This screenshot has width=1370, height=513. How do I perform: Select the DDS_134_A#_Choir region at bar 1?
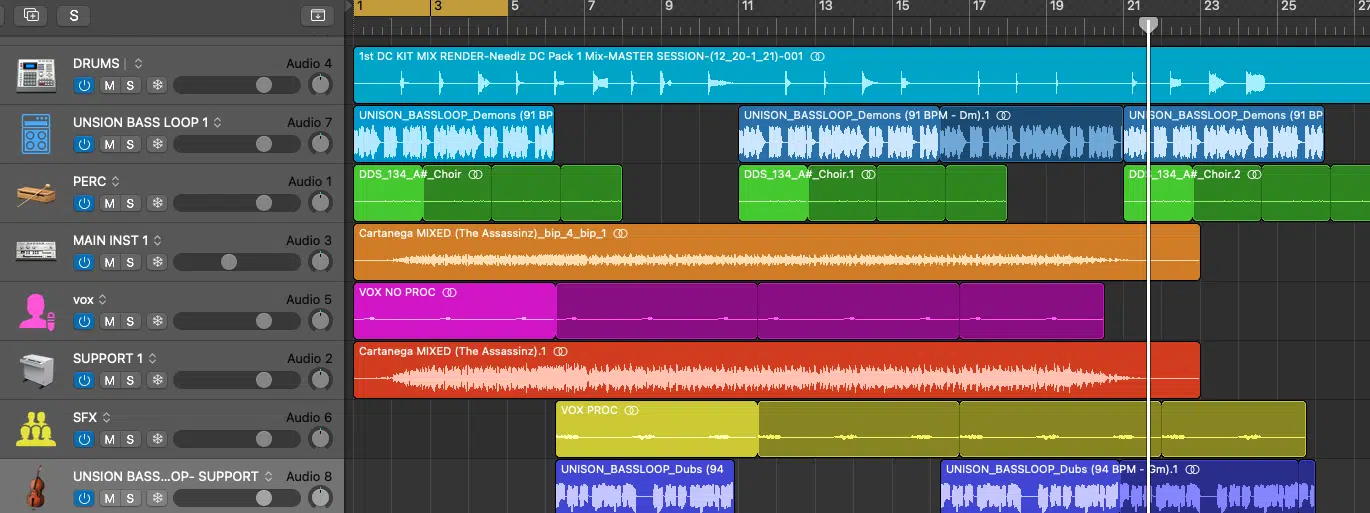[x=389, y=193]
